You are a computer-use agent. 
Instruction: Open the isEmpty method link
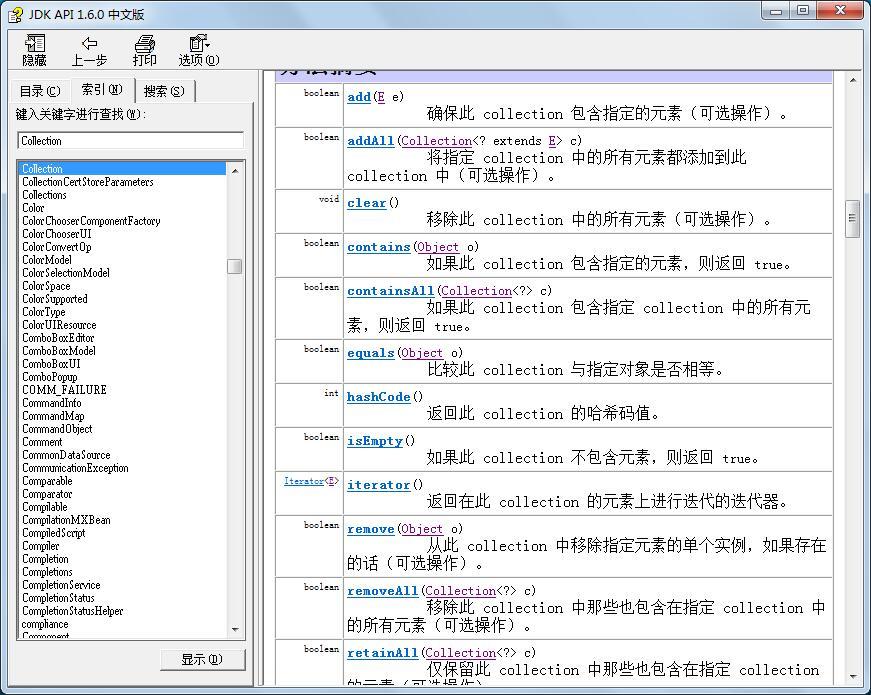pyautogui.click(x=375, y=441)
